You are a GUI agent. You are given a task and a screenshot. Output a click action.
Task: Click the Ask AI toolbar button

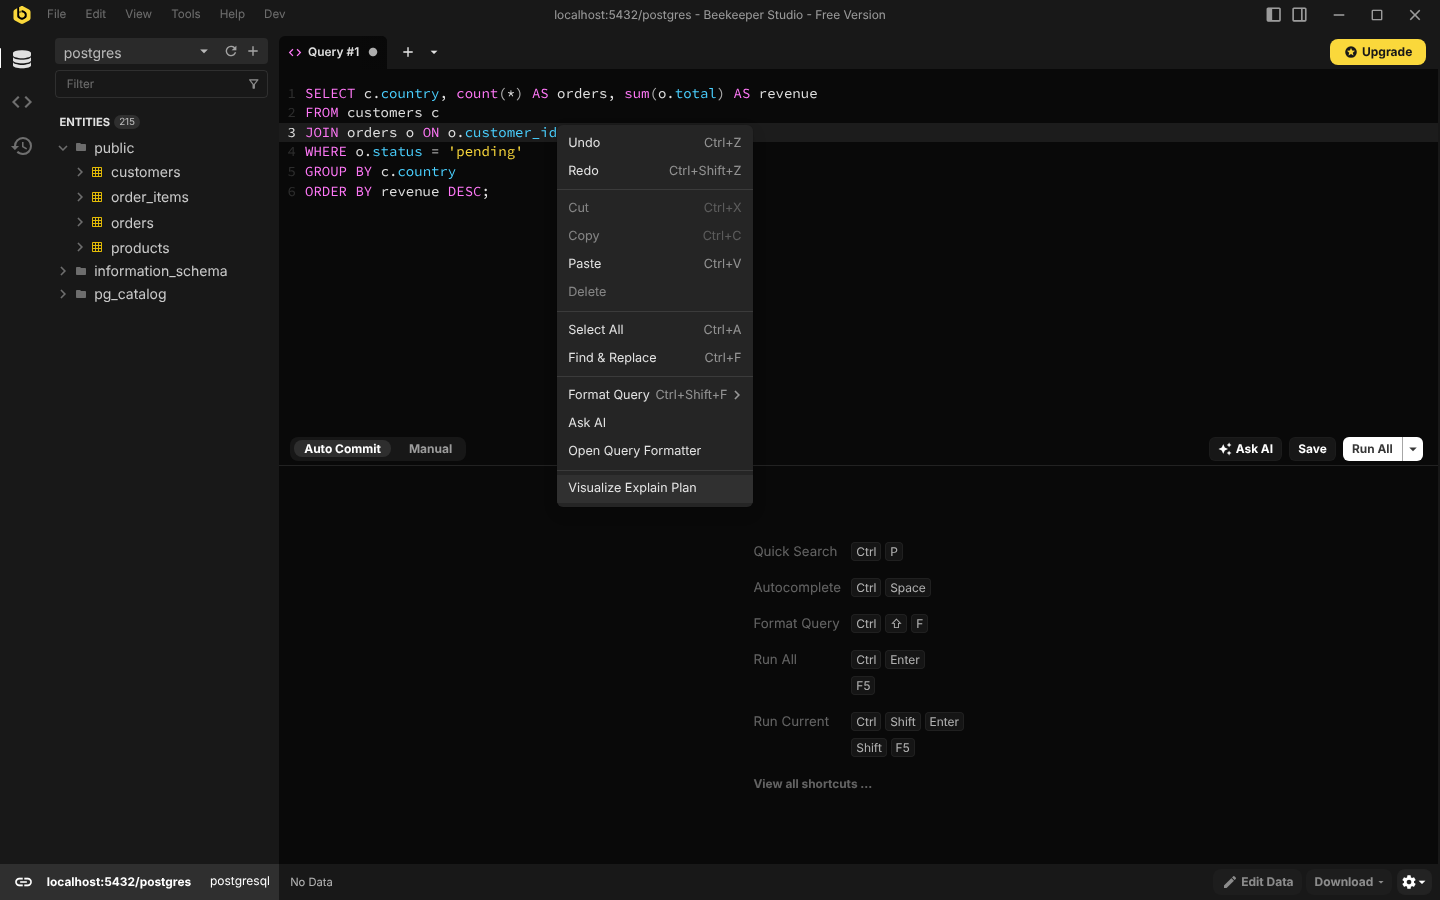[x=1246, y=449]
